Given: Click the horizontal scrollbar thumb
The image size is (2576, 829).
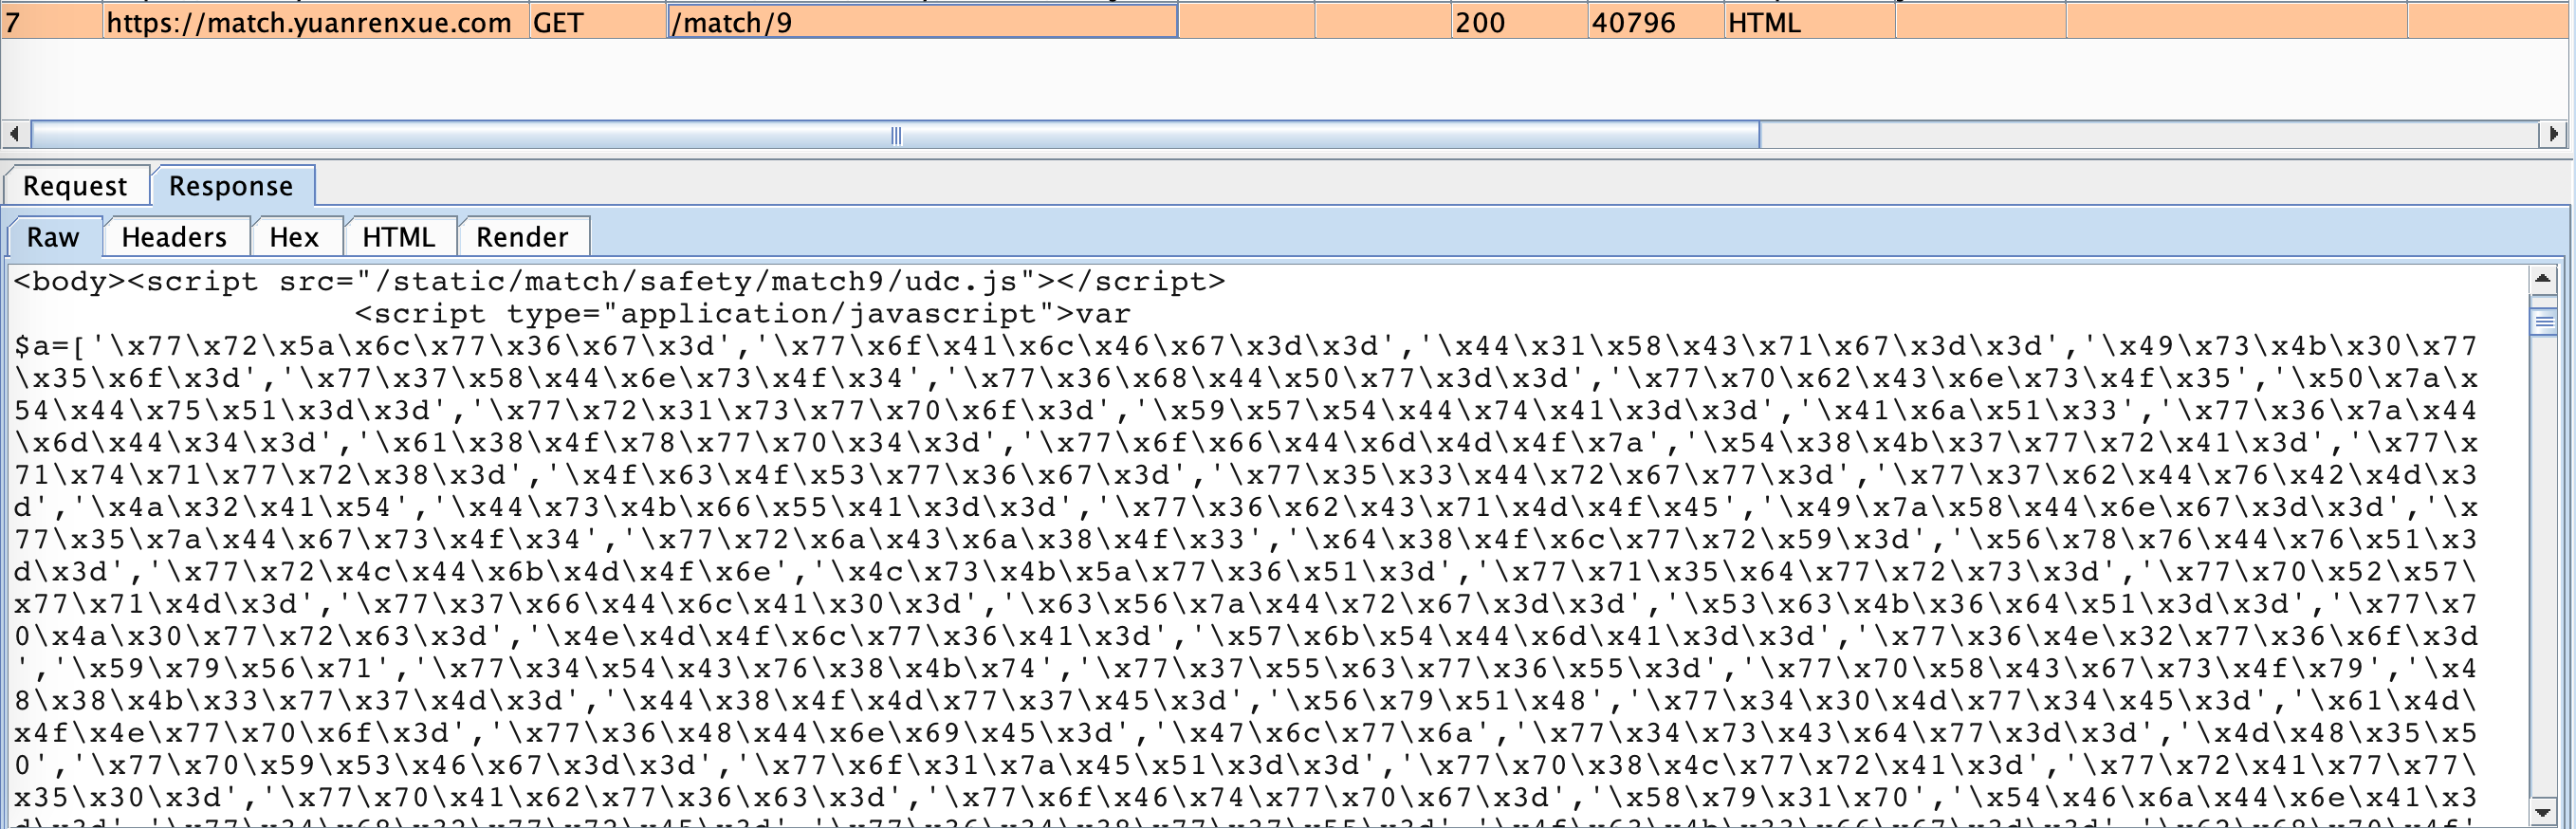Looking at the screenshot, I should (x=896, y=135).
